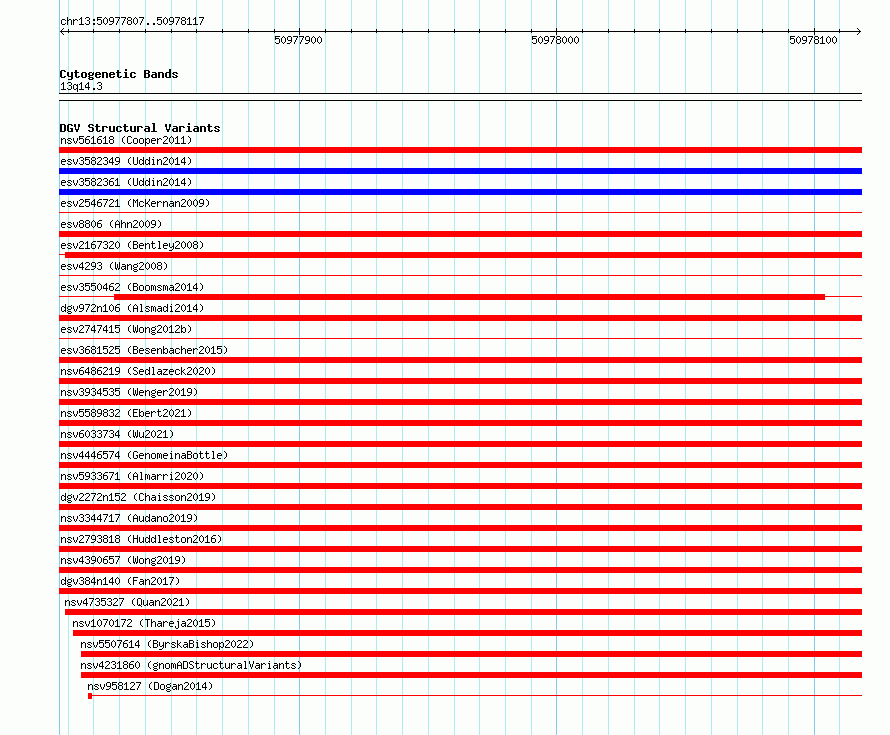
Task: Click the small red block under nsv958127 (Dogan2014)
Action: click(90, 696)
